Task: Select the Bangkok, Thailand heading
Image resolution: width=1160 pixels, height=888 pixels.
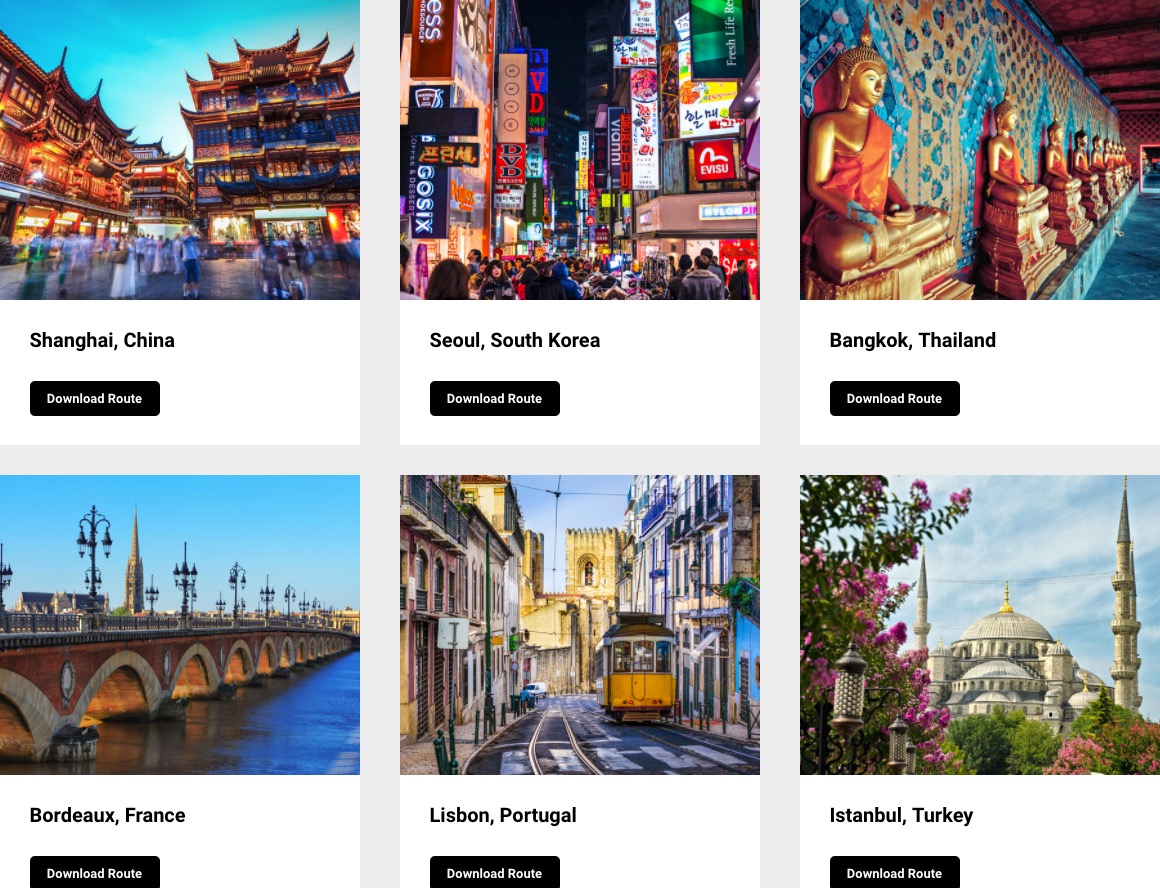Action: [x=912, y=340]
